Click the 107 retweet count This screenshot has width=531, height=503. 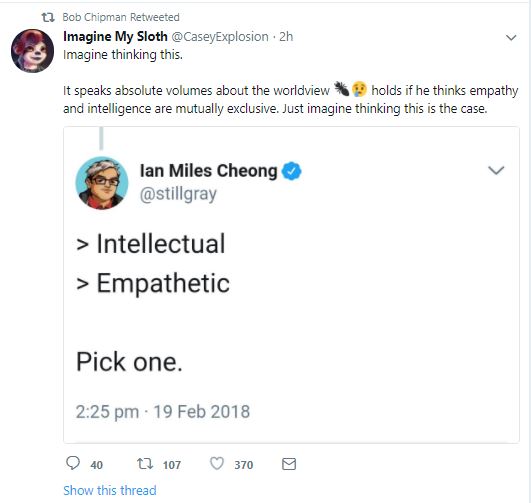[172, 465]
